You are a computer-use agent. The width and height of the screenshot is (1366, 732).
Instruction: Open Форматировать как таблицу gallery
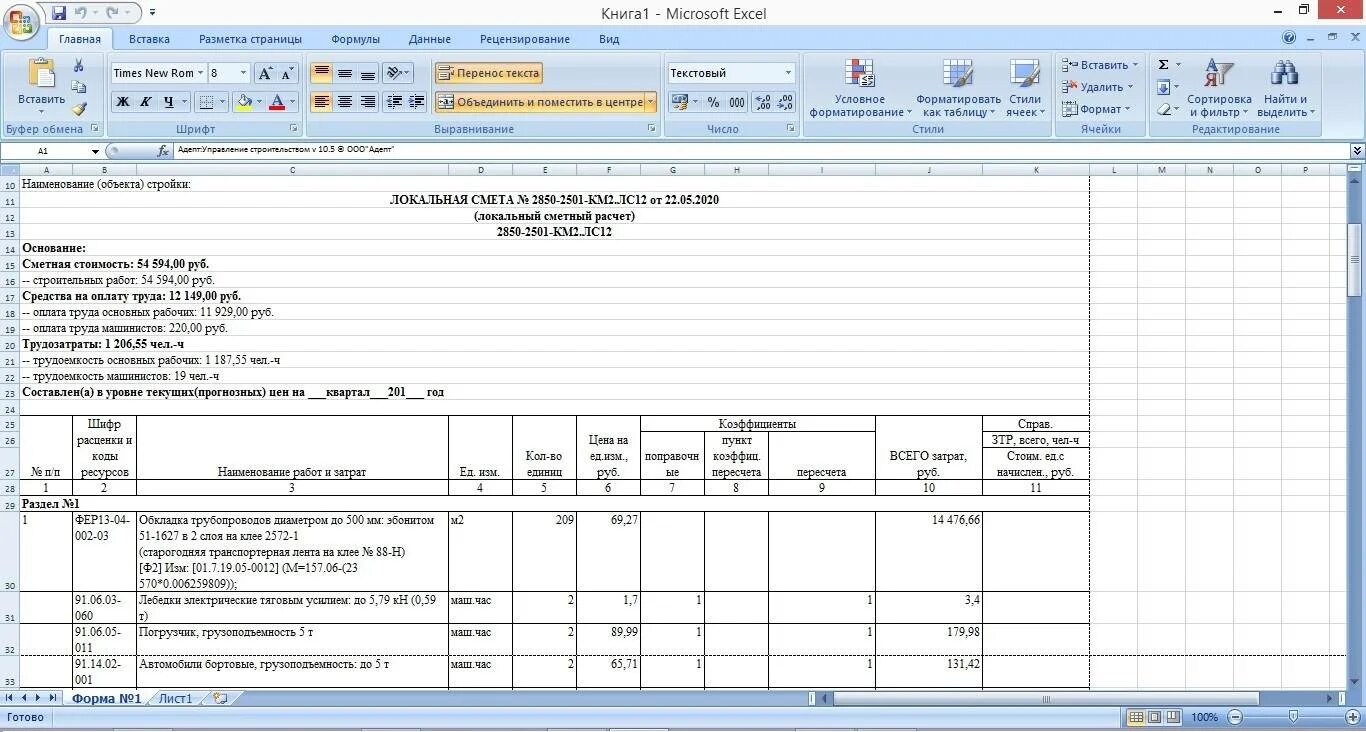click(x=958, y=88)
